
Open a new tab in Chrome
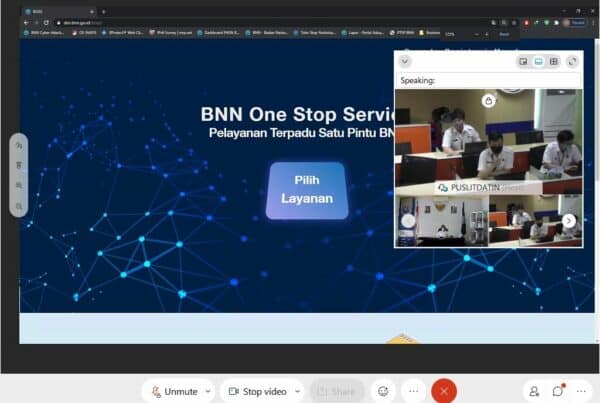coord(104,12)
